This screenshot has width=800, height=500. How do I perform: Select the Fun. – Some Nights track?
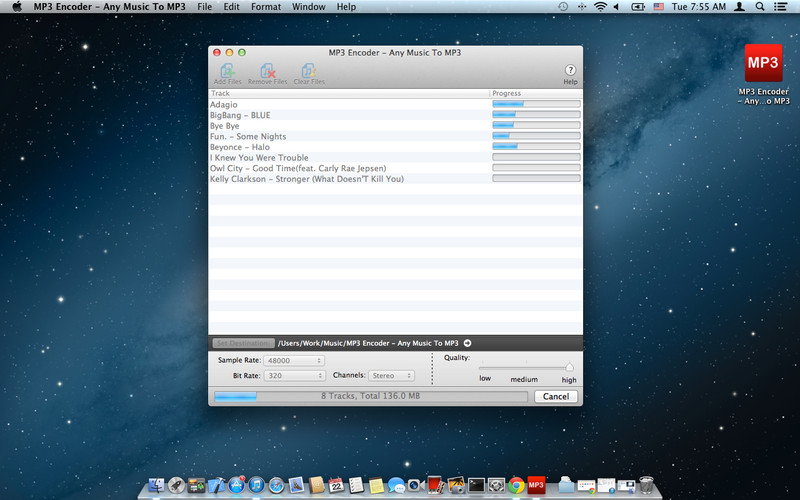click(395, 136)
